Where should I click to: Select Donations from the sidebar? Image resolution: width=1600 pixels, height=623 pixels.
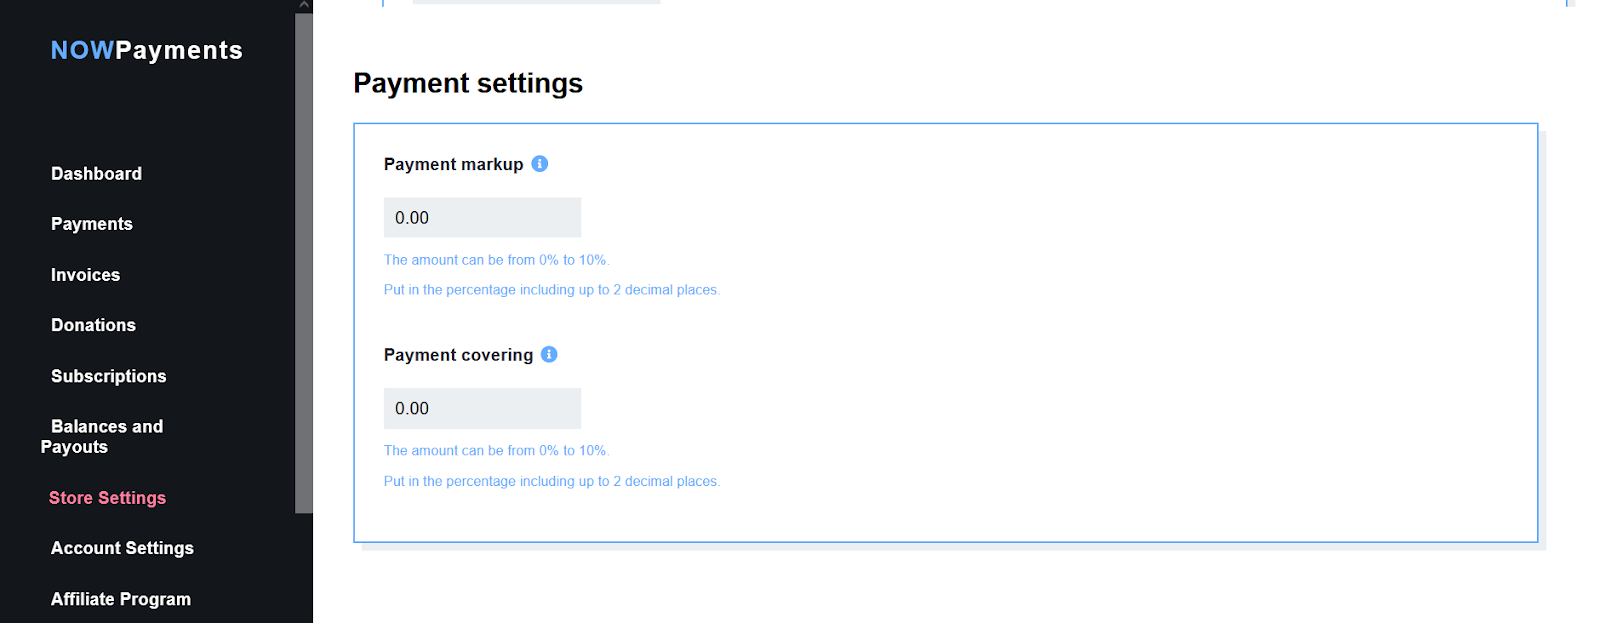[x=93, y=325]
